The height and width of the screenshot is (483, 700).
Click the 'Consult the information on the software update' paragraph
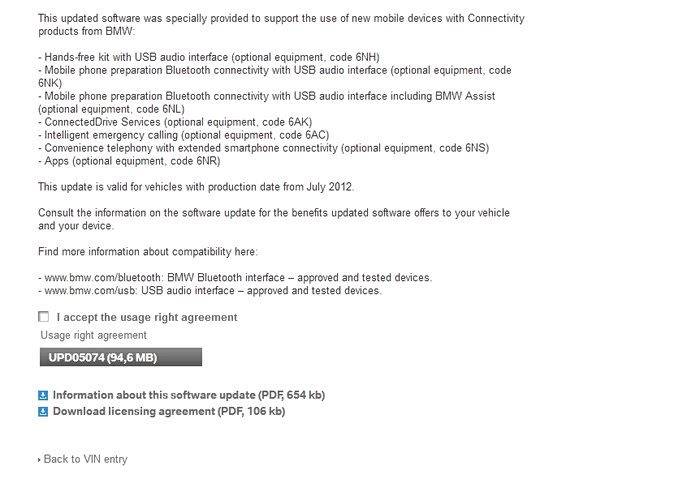pyautogui.click(x=273, y=212)
